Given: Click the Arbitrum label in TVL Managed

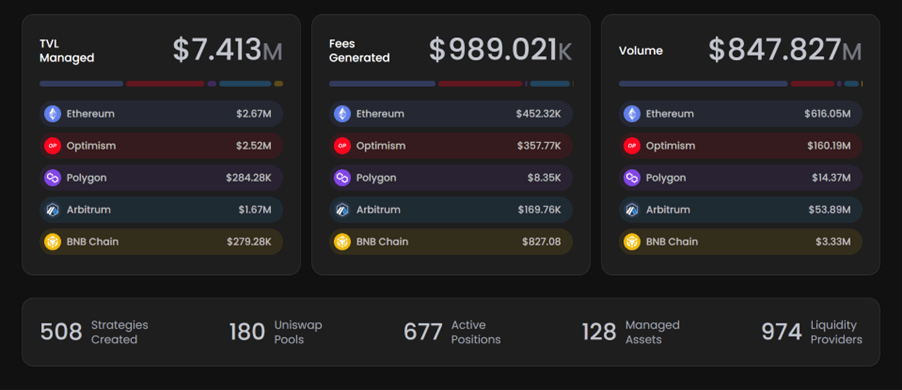Looking at the screenshot, I should click(x=89, y=210).
